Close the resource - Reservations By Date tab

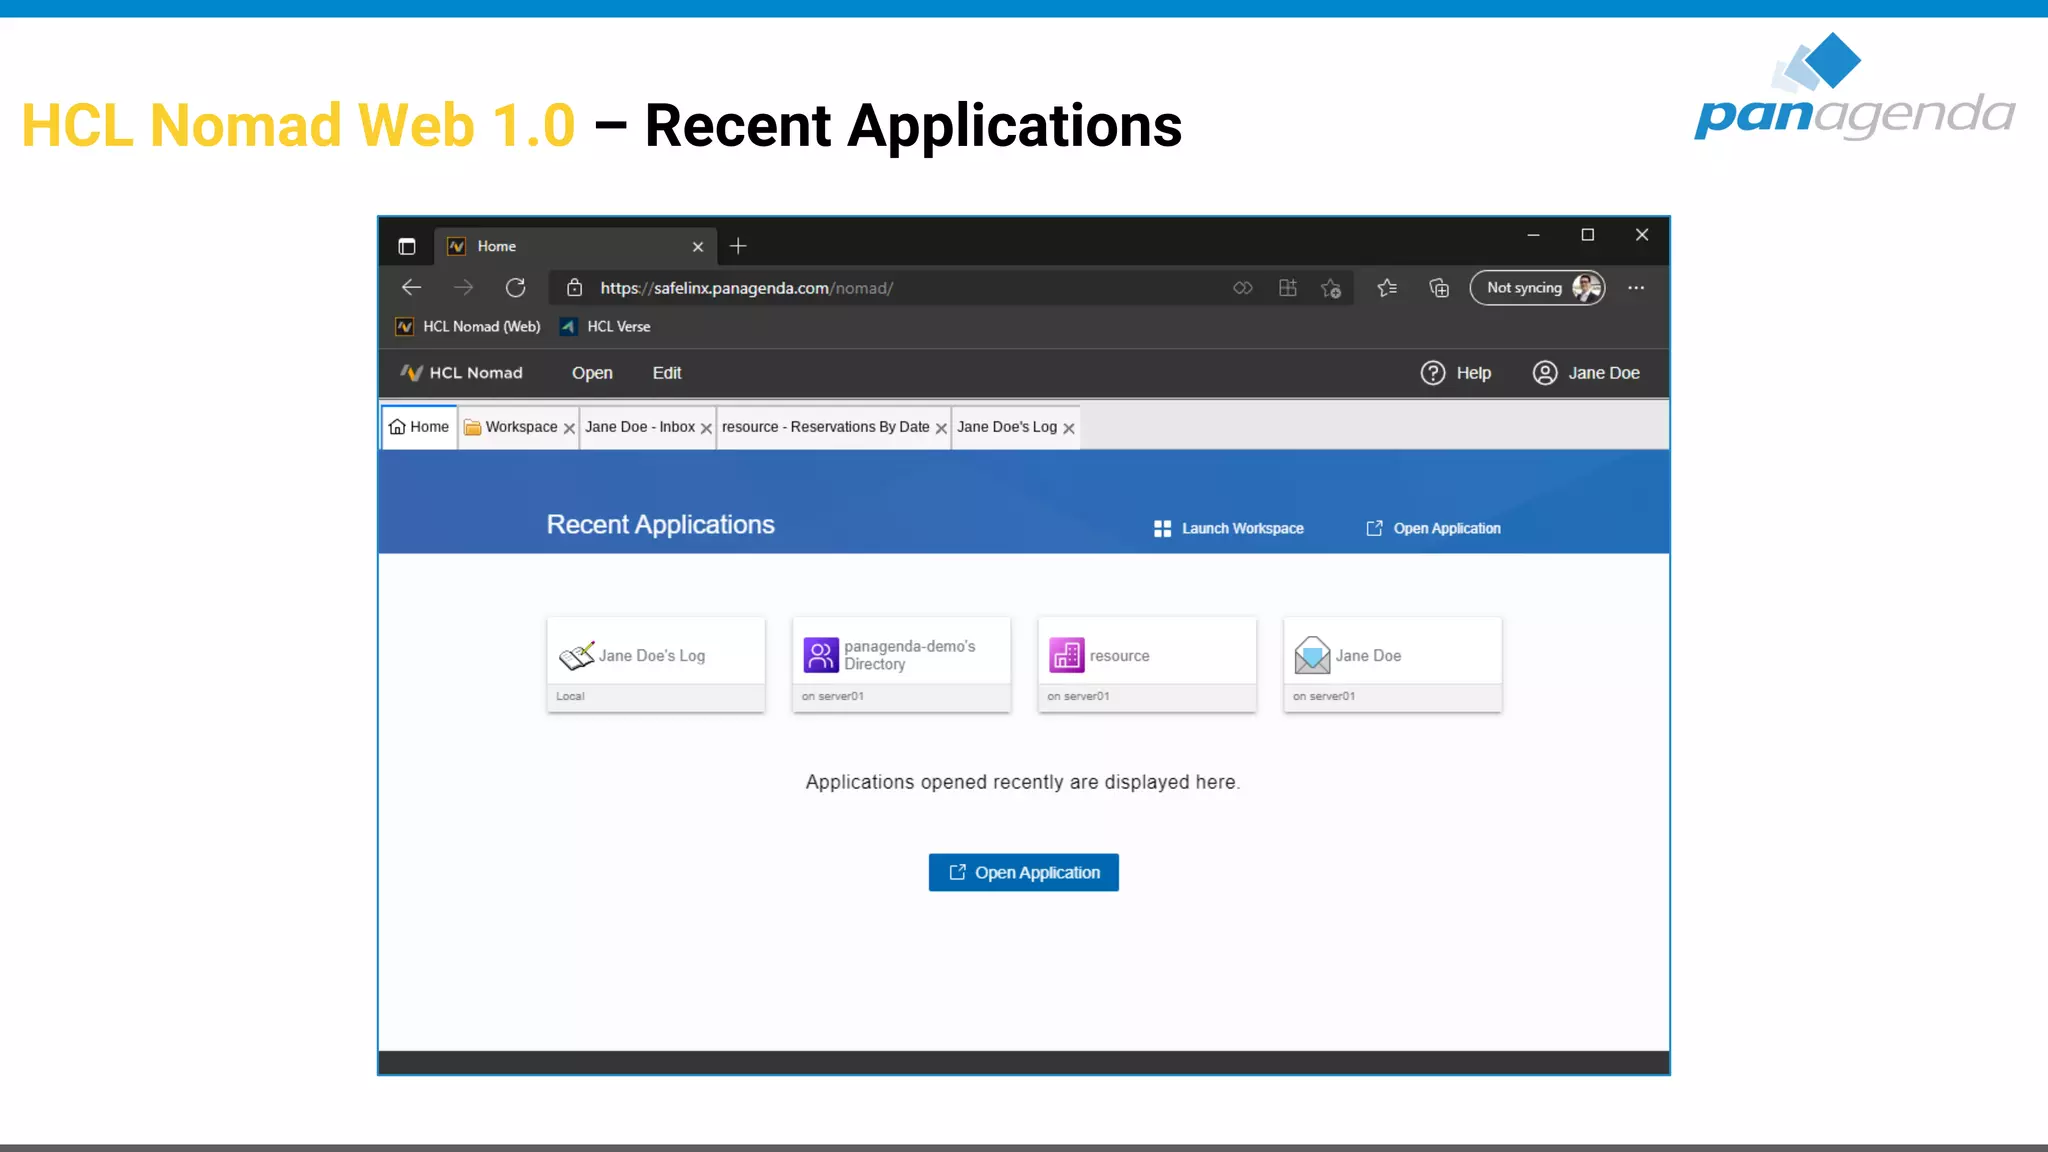click(941, 428)
